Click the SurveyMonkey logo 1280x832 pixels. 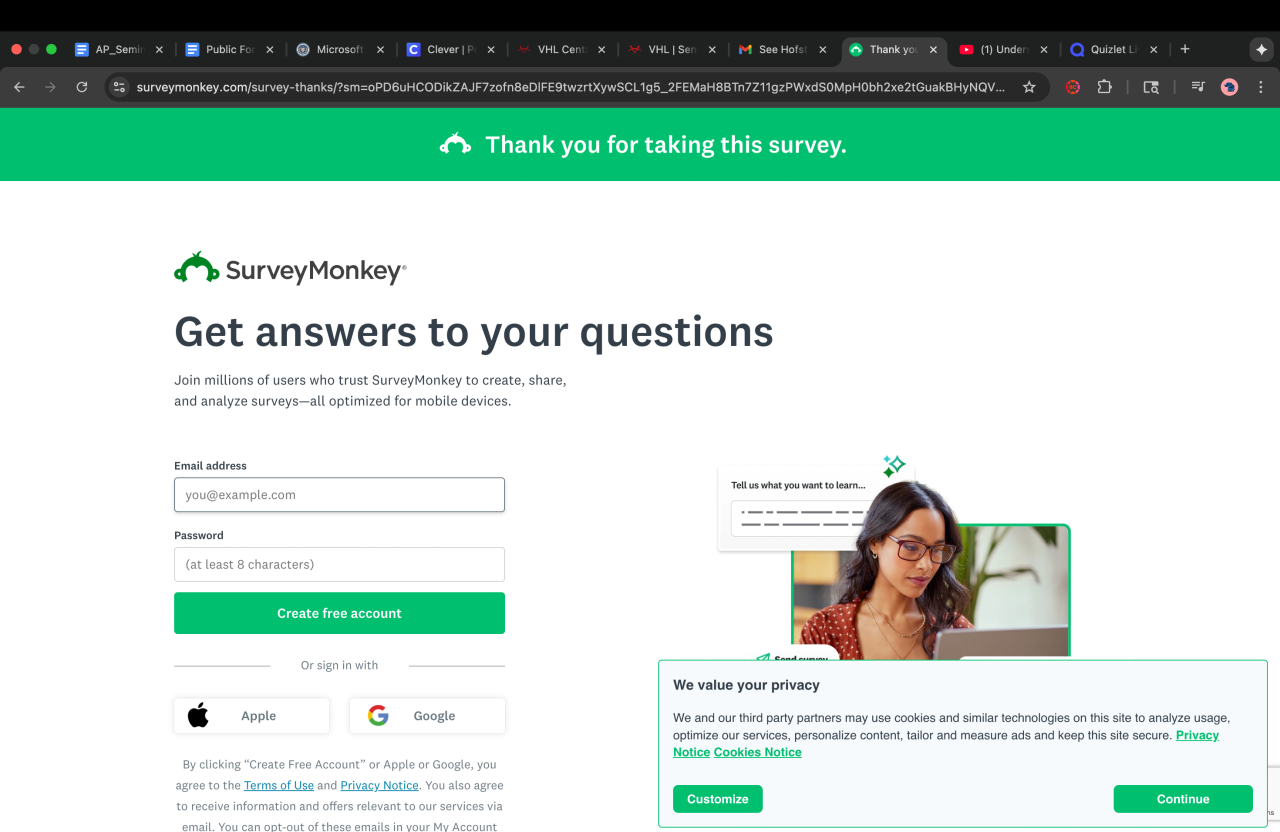(x=290, y=268)
